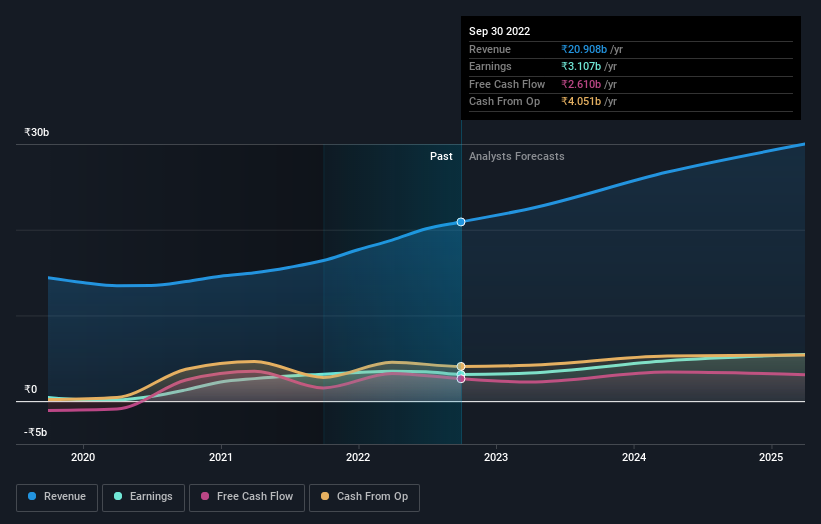The width and height of the screenshot is (821, 524).
Task: Click the ₹2.610b free cash flow value
Action: pyautogui.click(x=581, y=84)
